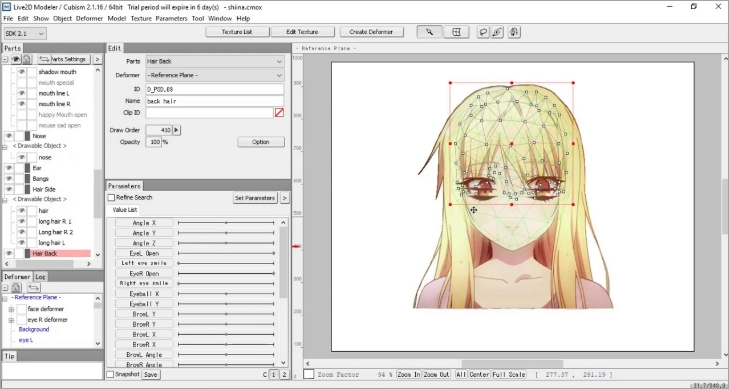Click the Opacity percent field
The height and width of the screenshot is (389, 729).
(x=153, y=142)
